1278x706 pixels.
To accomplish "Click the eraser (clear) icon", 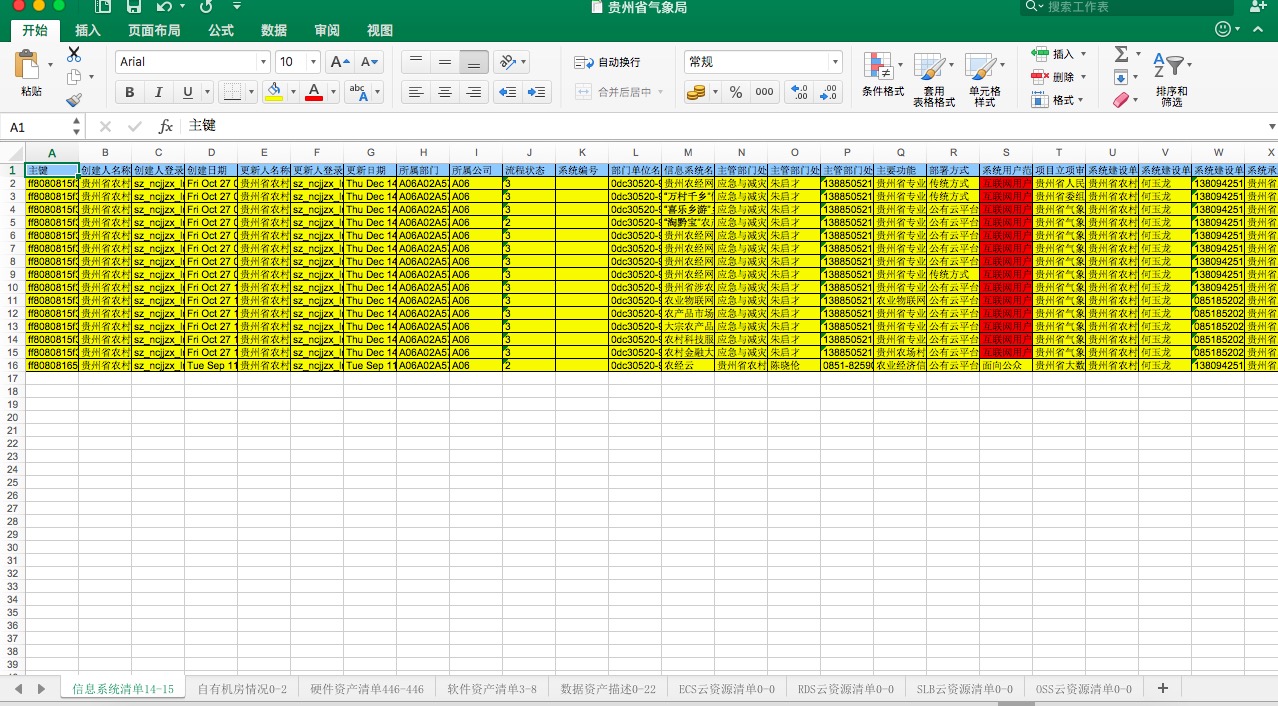I will click(1120, 99).
